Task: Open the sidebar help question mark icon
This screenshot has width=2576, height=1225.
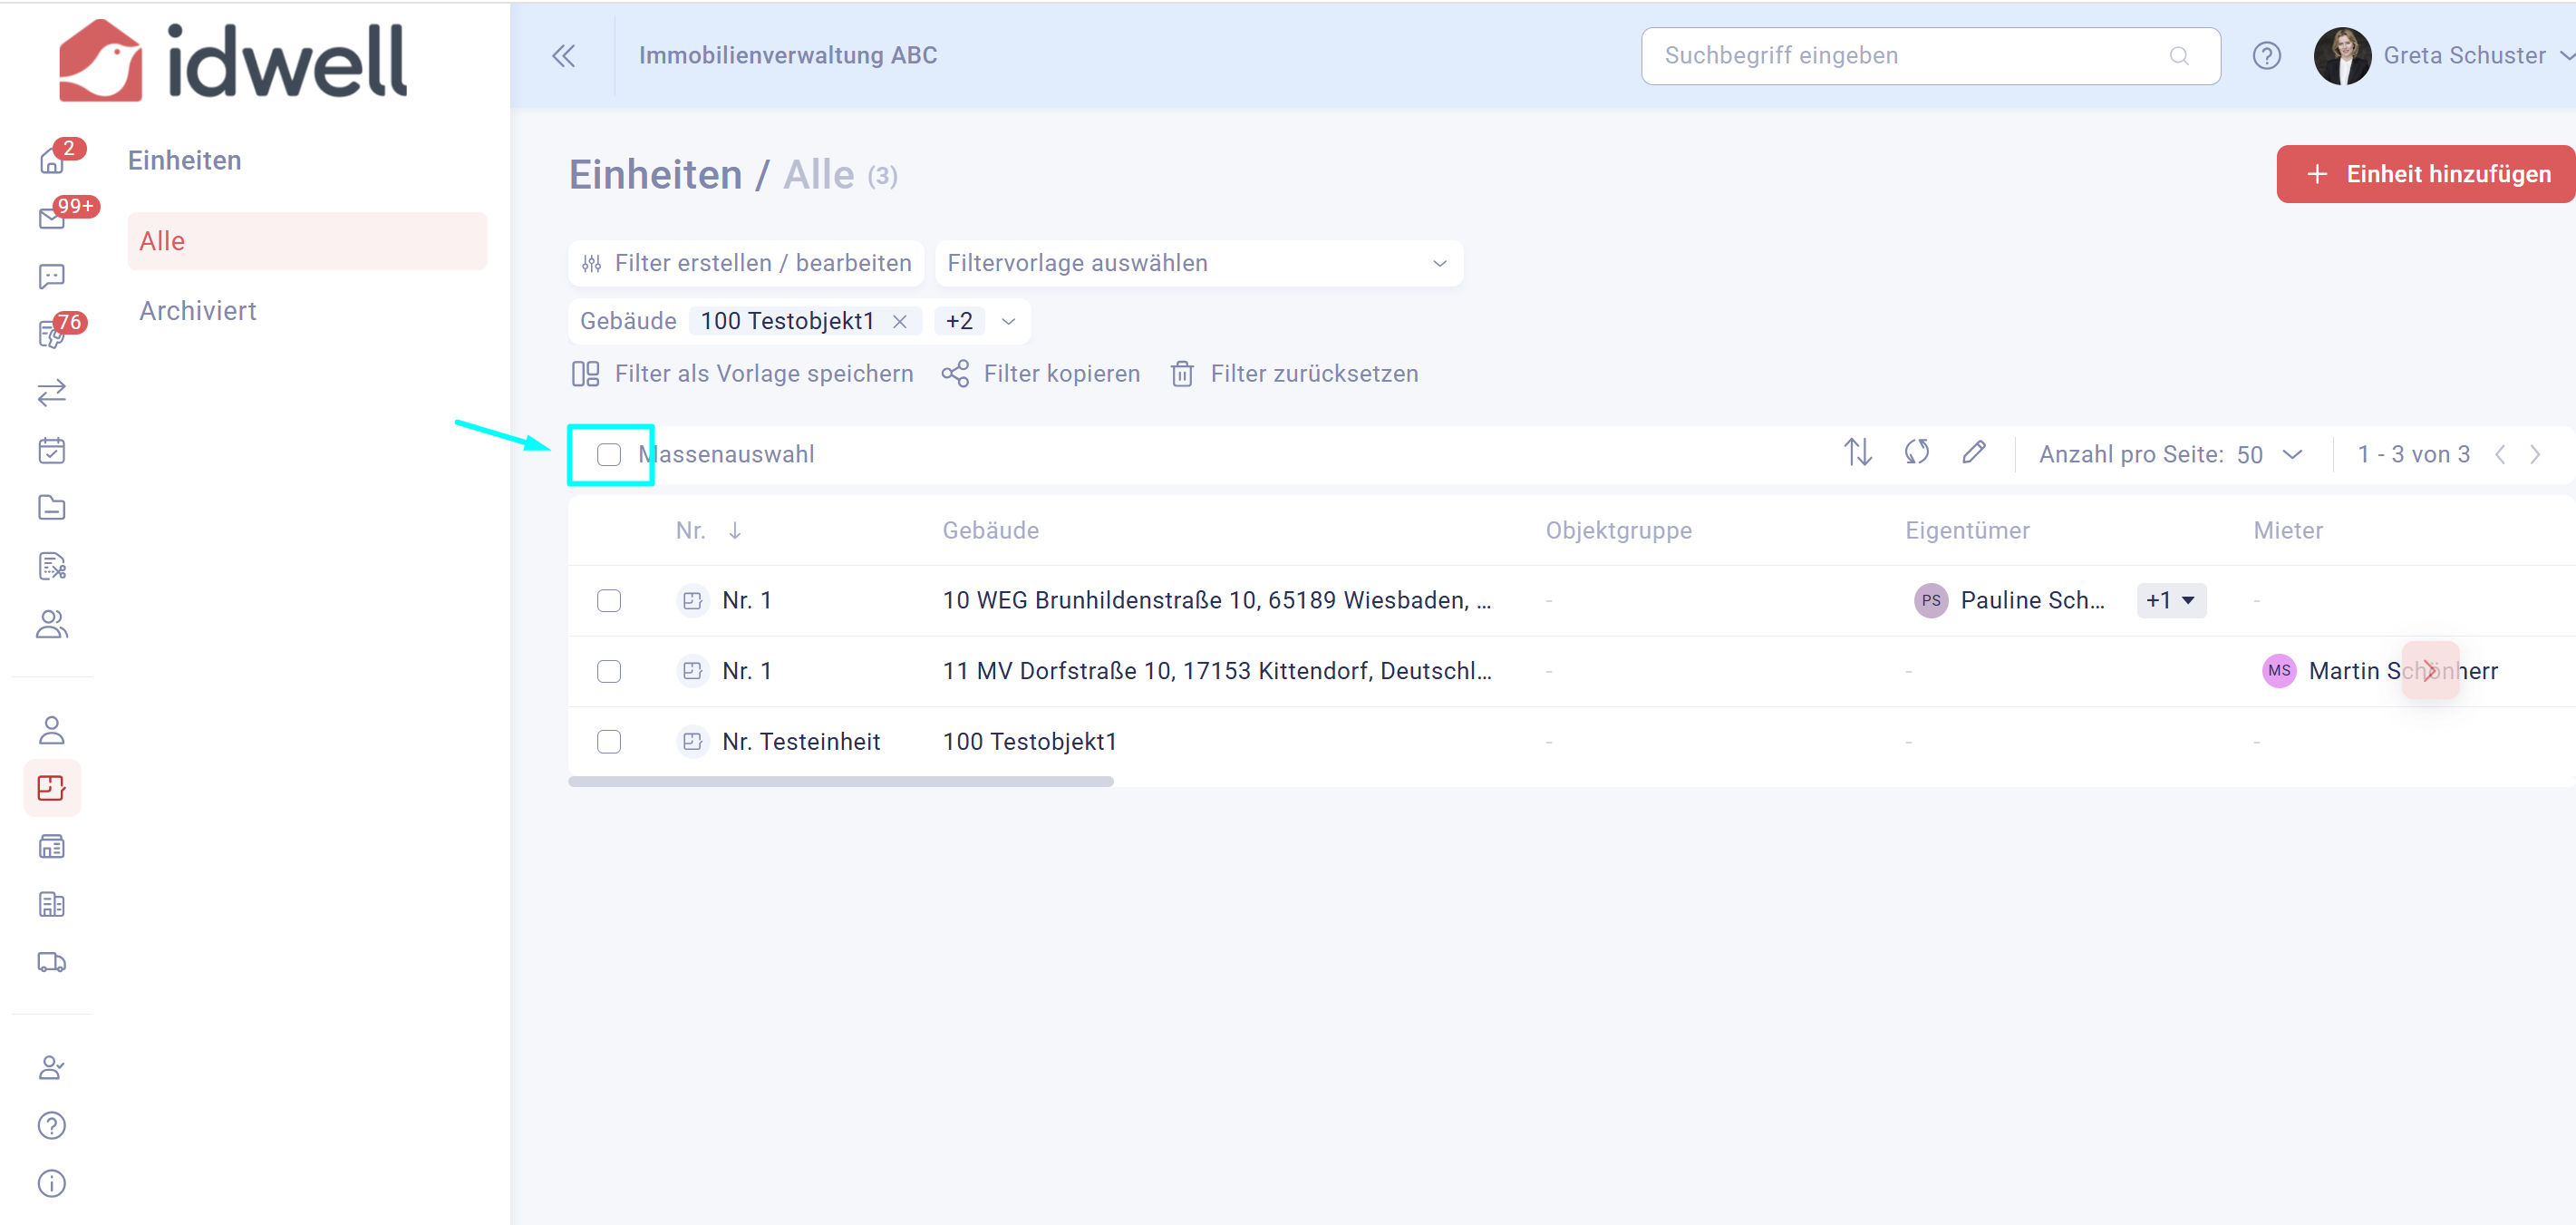Action: [52, 1126]
